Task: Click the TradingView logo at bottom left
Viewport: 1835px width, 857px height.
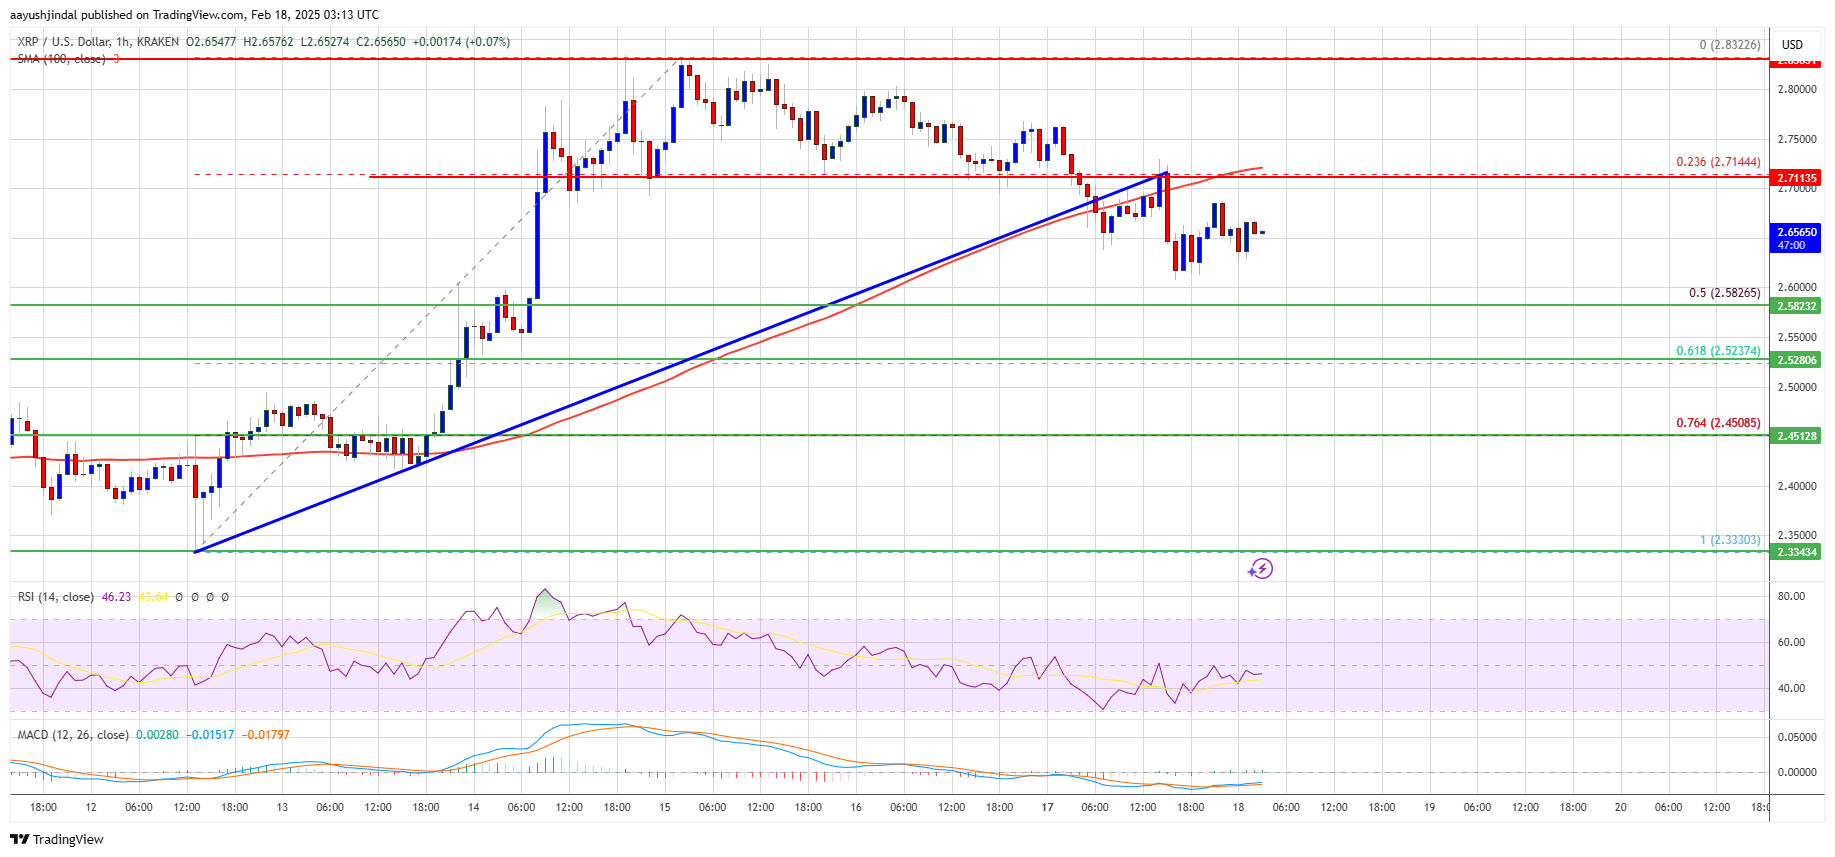Action: click(57, 839)
